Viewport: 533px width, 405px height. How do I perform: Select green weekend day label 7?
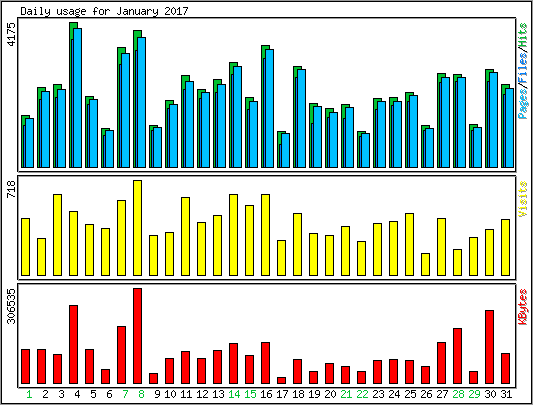(x=125, y=394)
